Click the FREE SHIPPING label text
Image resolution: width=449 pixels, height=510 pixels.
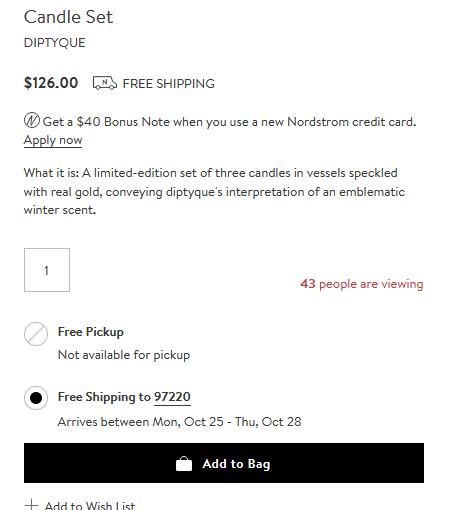pyautogui.click(x=169, y=84)
